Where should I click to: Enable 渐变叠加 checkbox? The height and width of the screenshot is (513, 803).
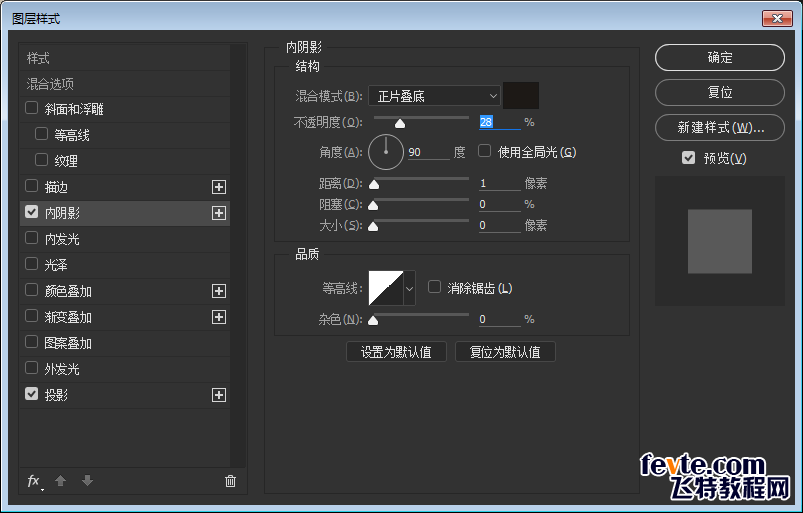tap(32, 316)
